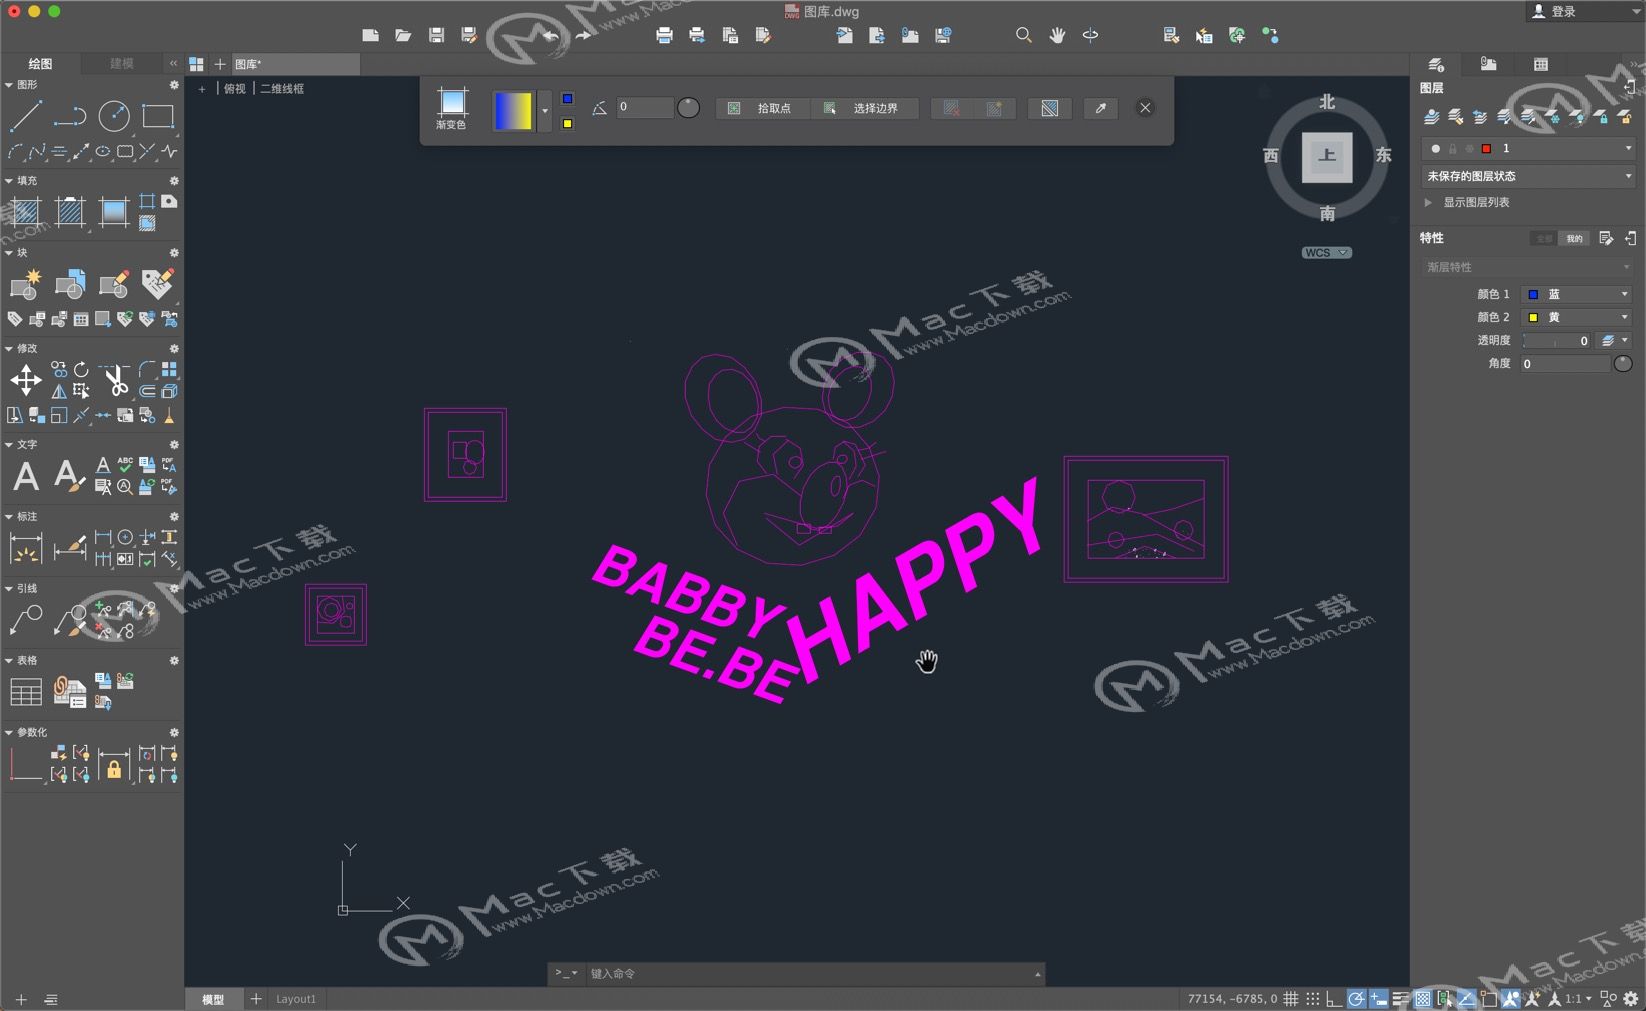Open the current layer '1' dropdown
The width and height of the screenshot is (1646, 1011).
1528,148
